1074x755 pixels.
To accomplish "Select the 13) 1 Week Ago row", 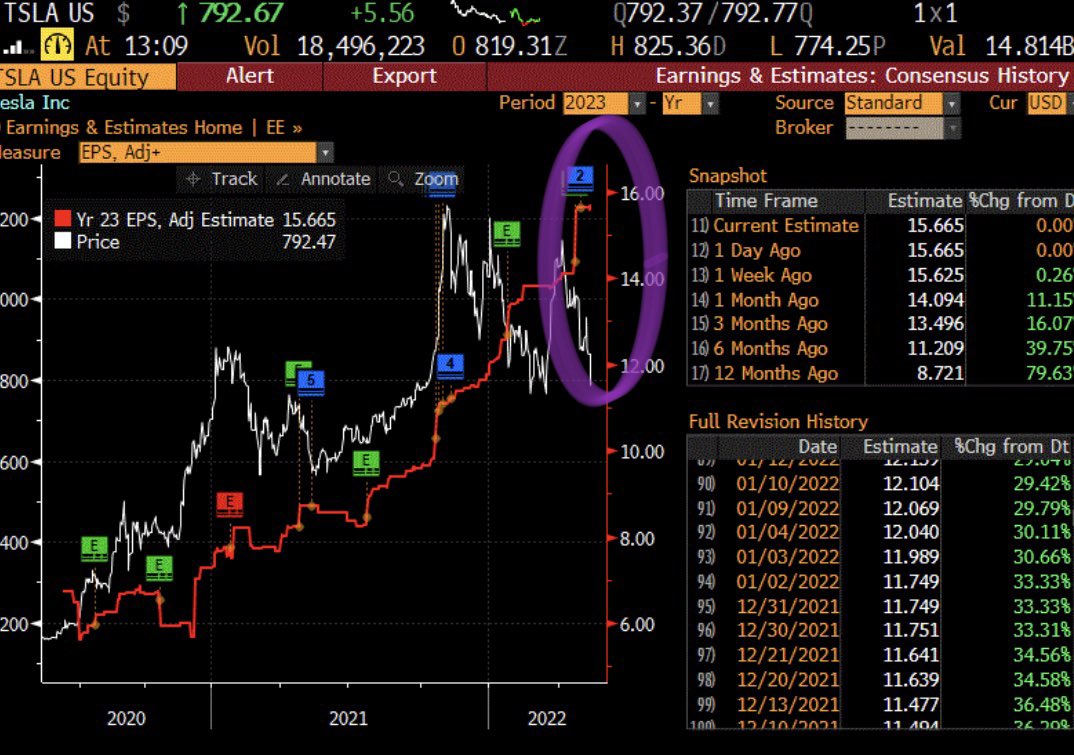I will coord(880,275).
